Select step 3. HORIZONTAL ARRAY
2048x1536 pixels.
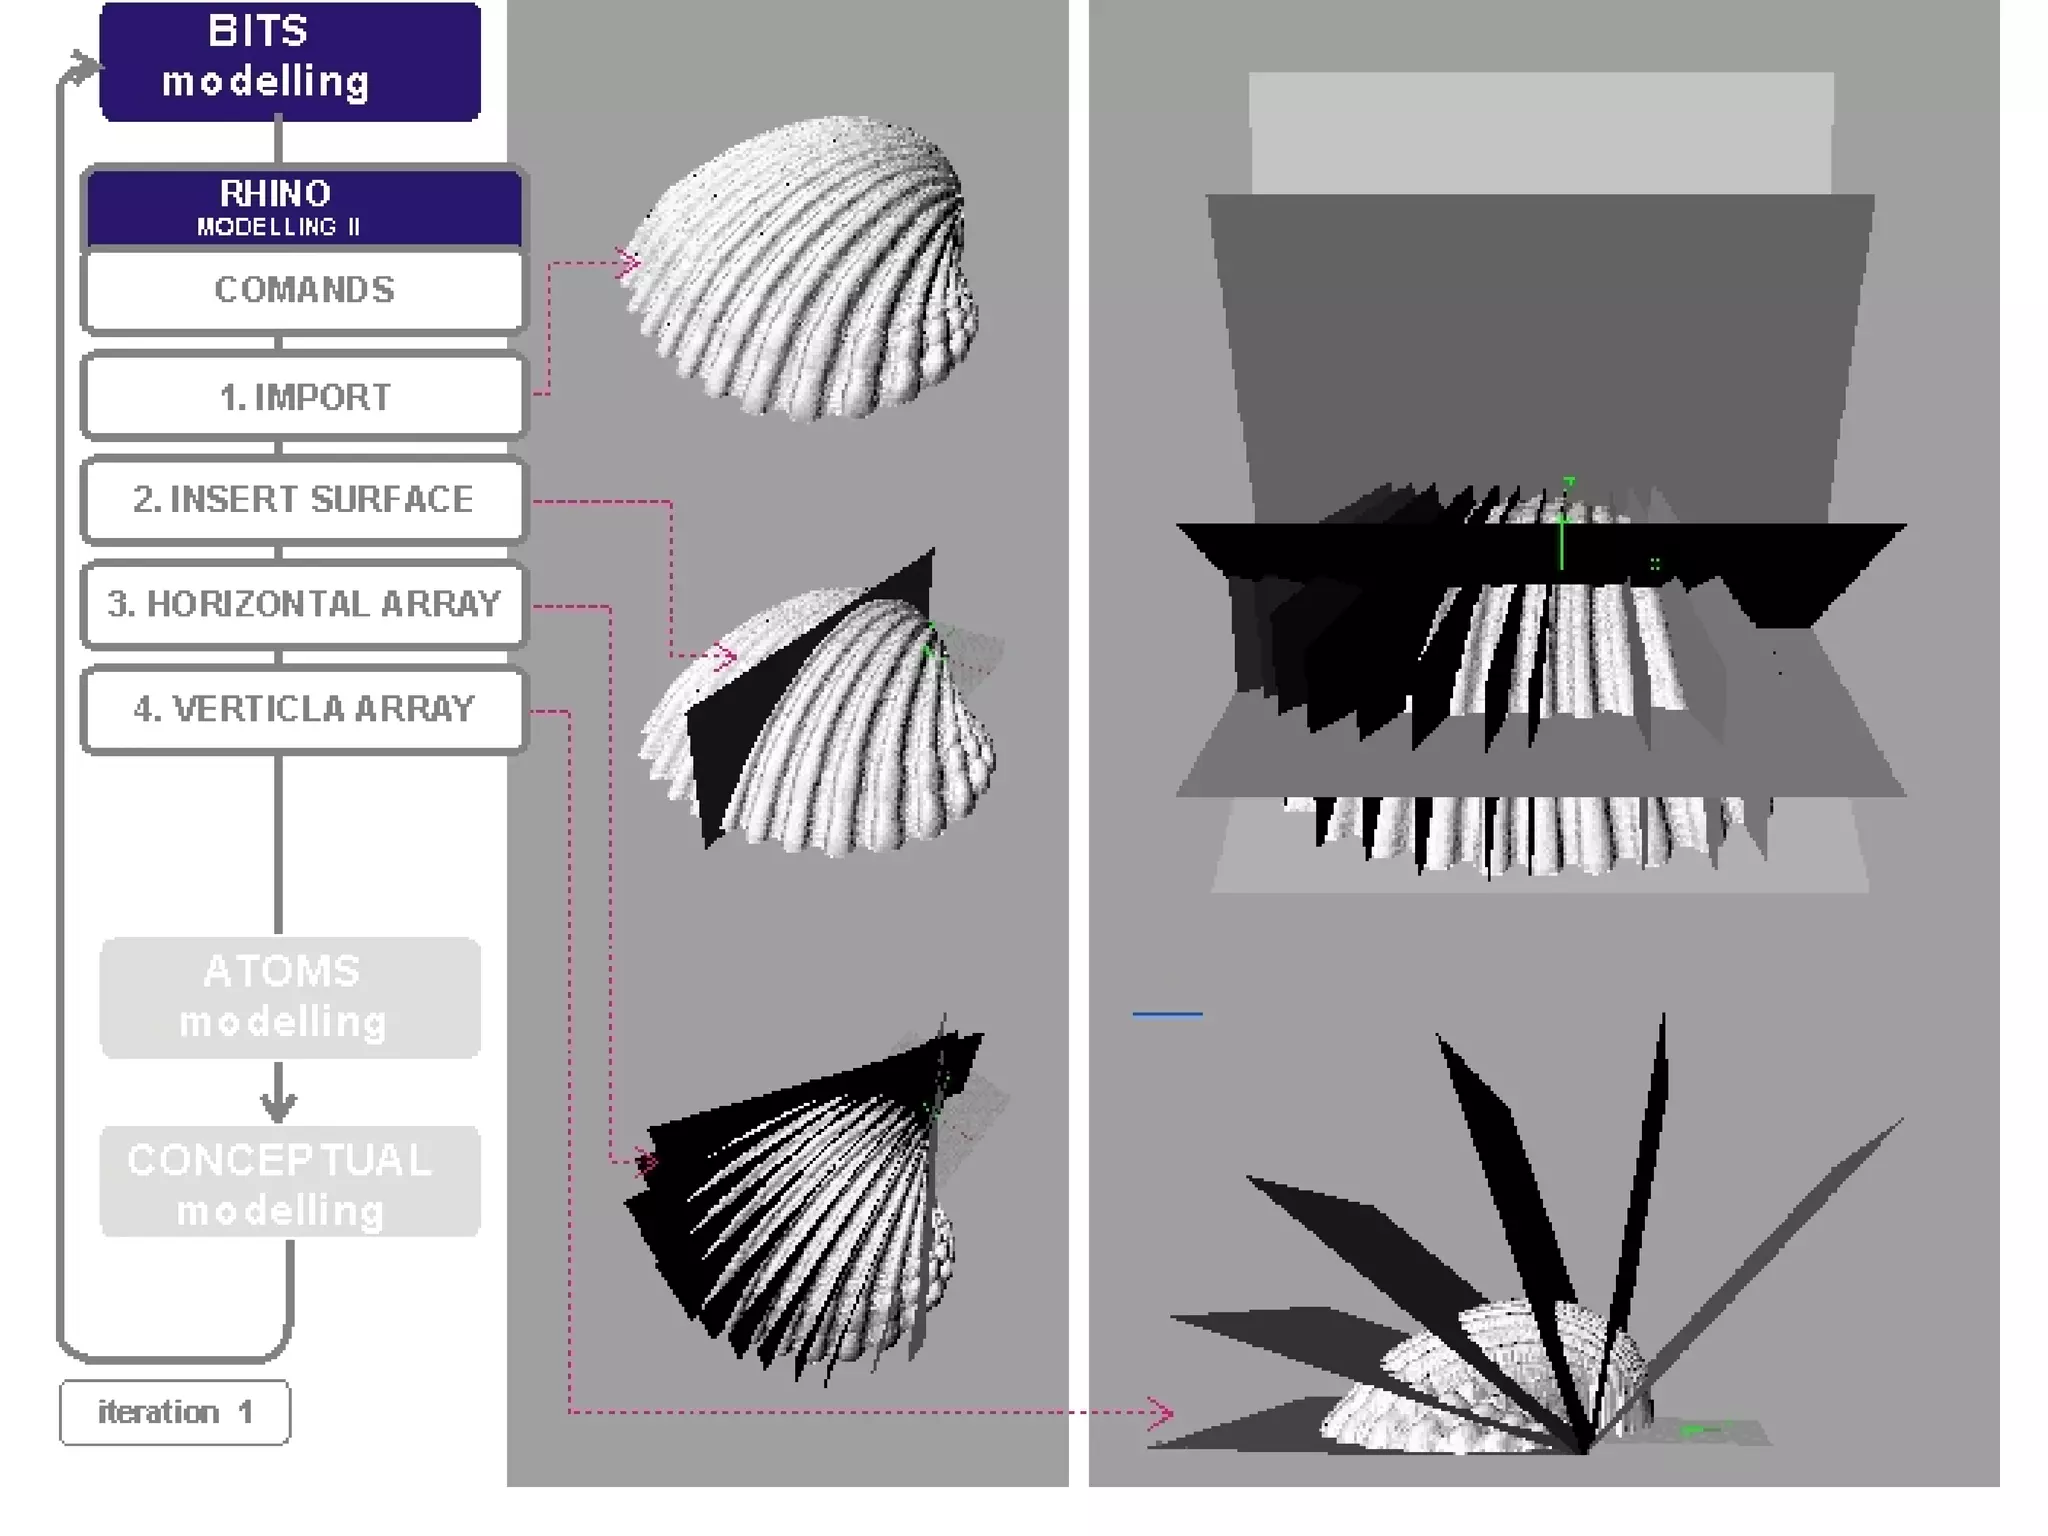pyautogui.click(x=304, y=604)
